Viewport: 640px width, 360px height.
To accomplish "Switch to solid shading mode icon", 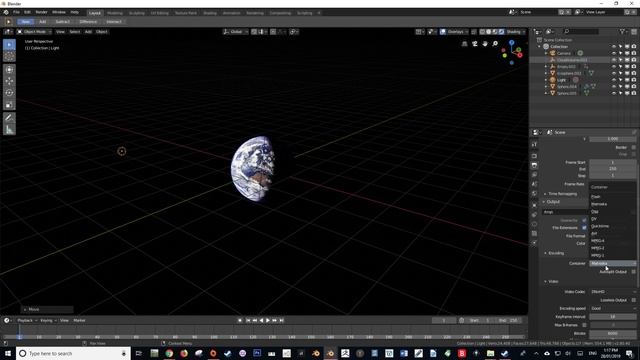I will click(489, 32).
